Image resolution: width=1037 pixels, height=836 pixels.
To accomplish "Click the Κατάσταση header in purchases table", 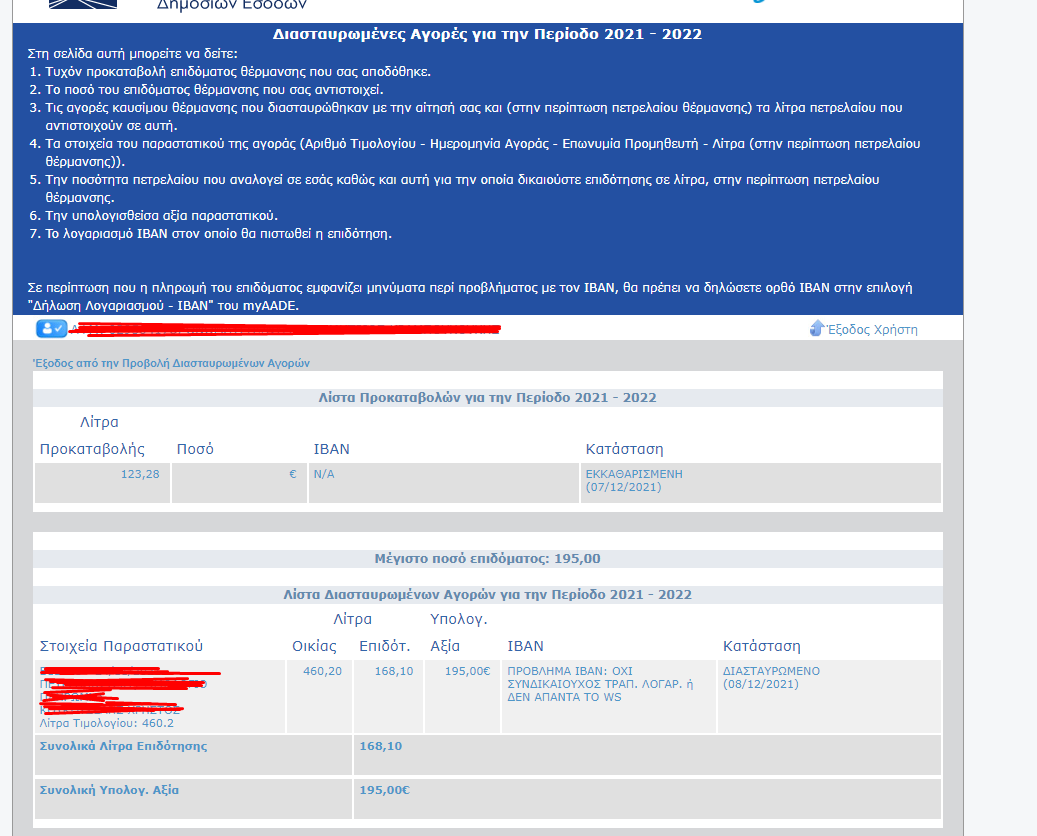I will point(761,646).
